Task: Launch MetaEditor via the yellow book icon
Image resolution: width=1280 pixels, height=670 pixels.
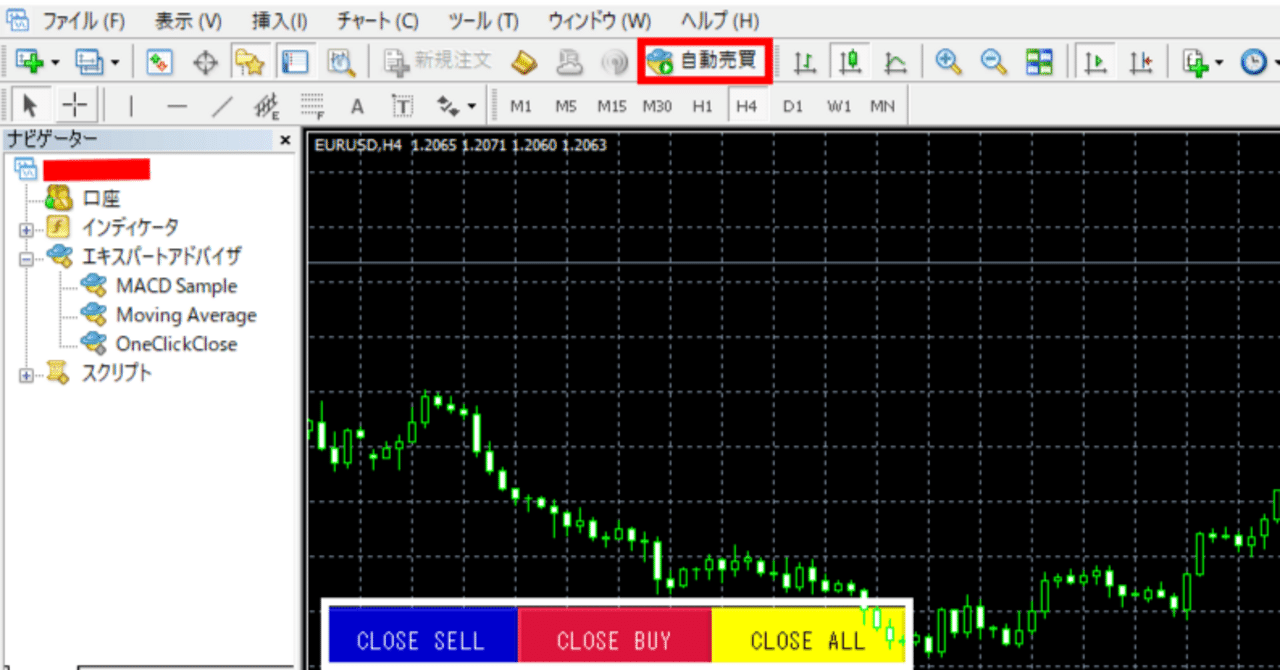Action: (525, 62)
